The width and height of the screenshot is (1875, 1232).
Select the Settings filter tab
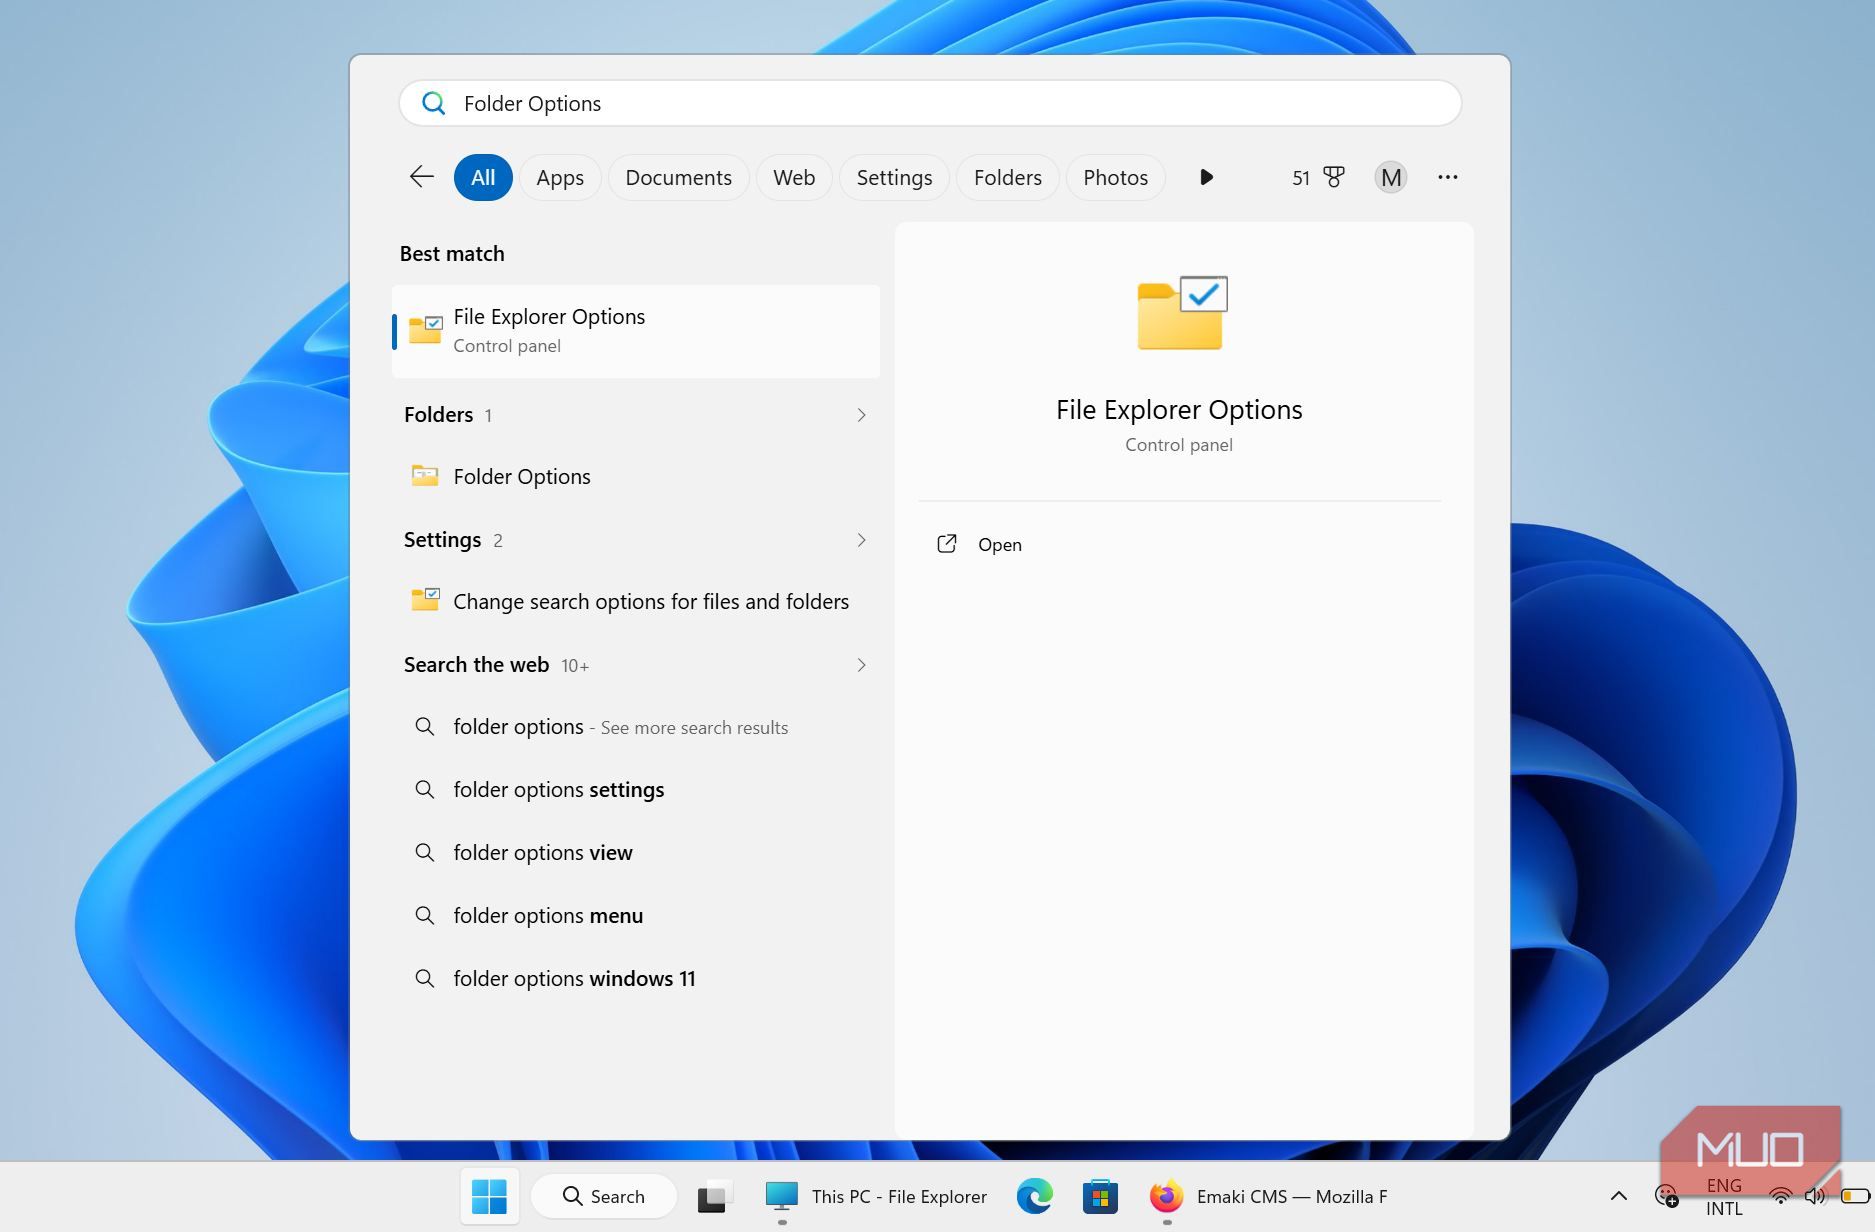pyautogui.click(x=894, y=177)
